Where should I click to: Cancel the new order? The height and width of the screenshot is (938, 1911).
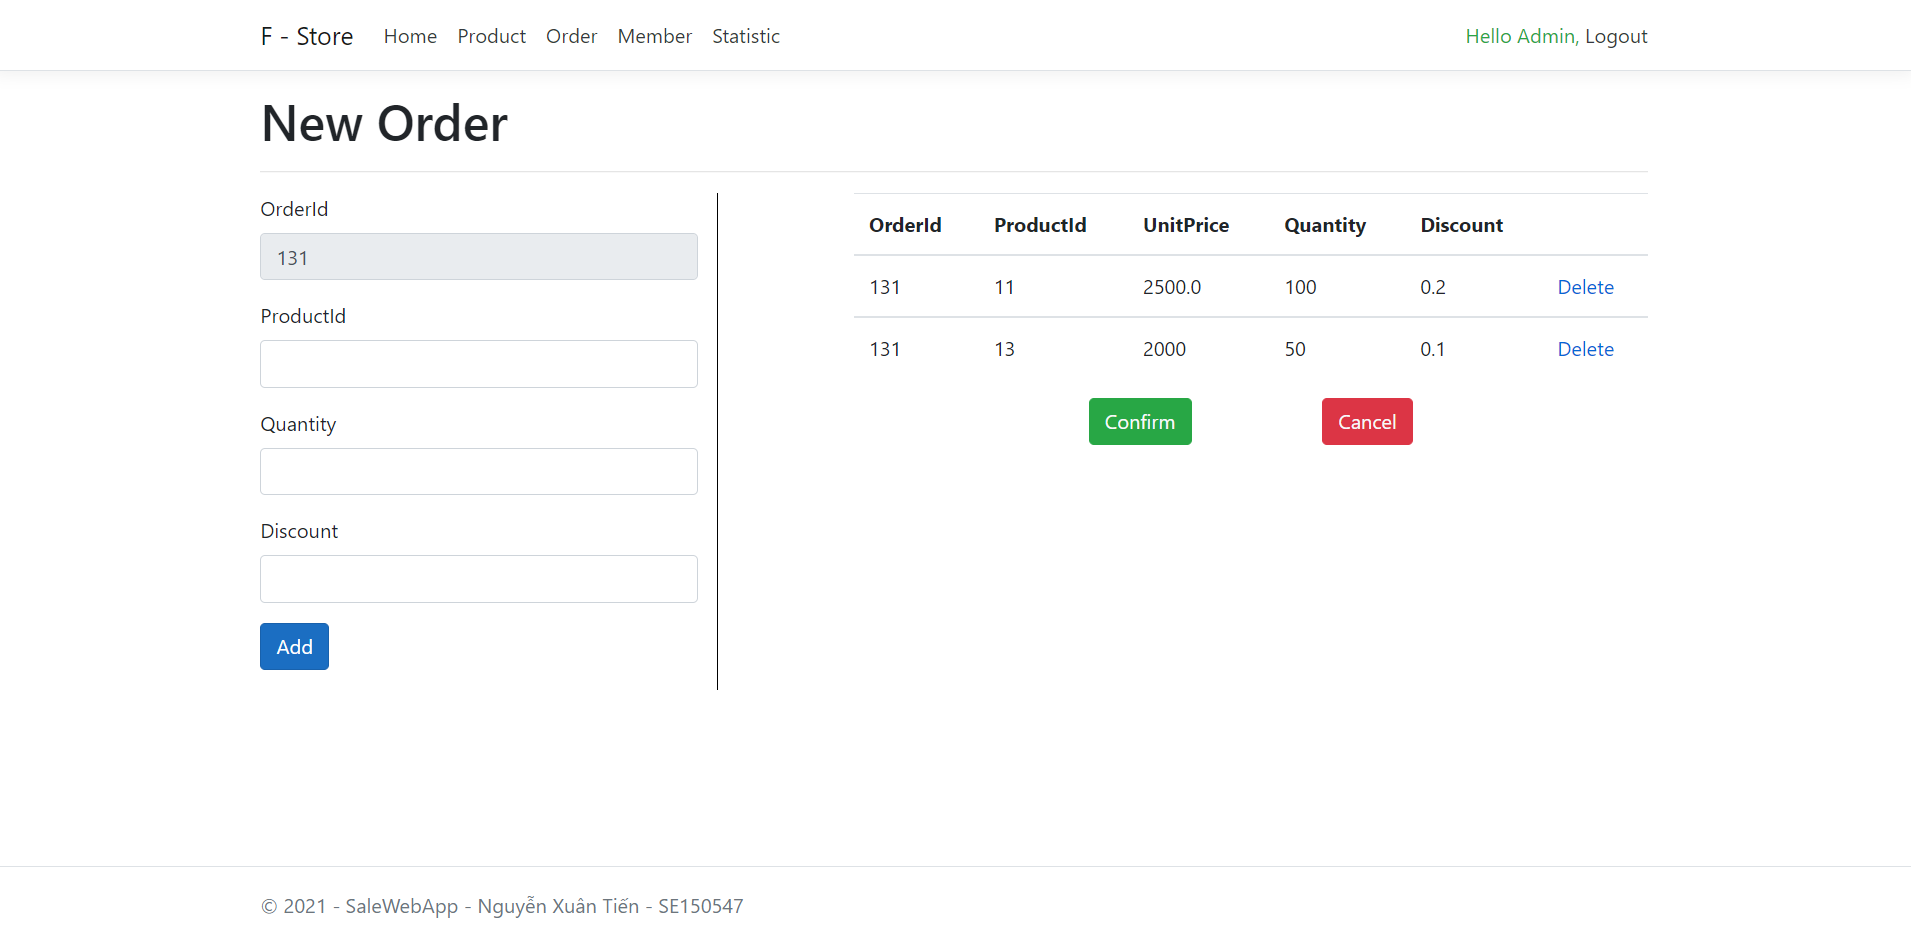click(1366, 421)
